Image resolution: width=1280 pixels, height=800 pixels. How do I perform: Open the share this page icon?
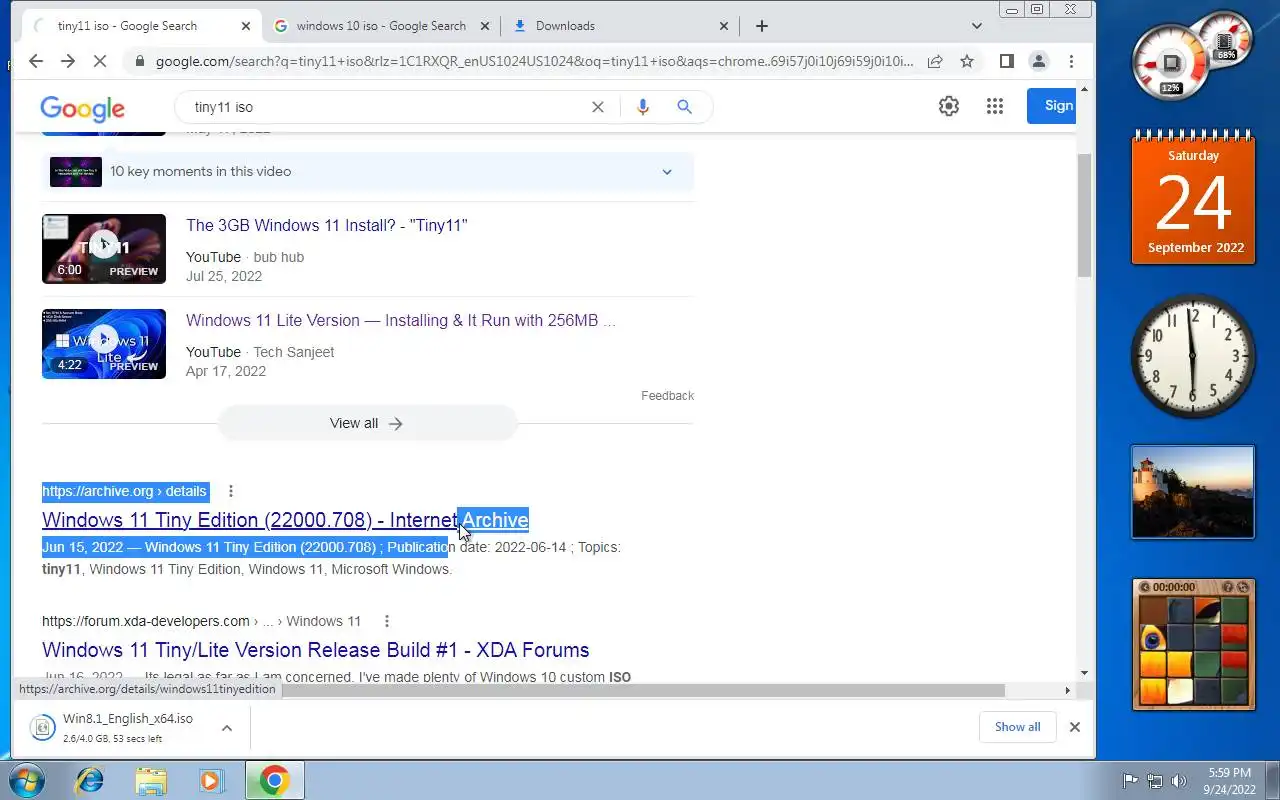(x=935, y=61)
